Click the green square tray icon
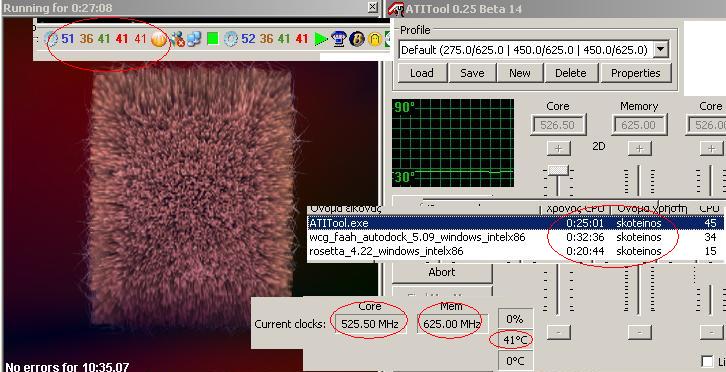Screen dimensions: 726x372 [x=213, y=38]
